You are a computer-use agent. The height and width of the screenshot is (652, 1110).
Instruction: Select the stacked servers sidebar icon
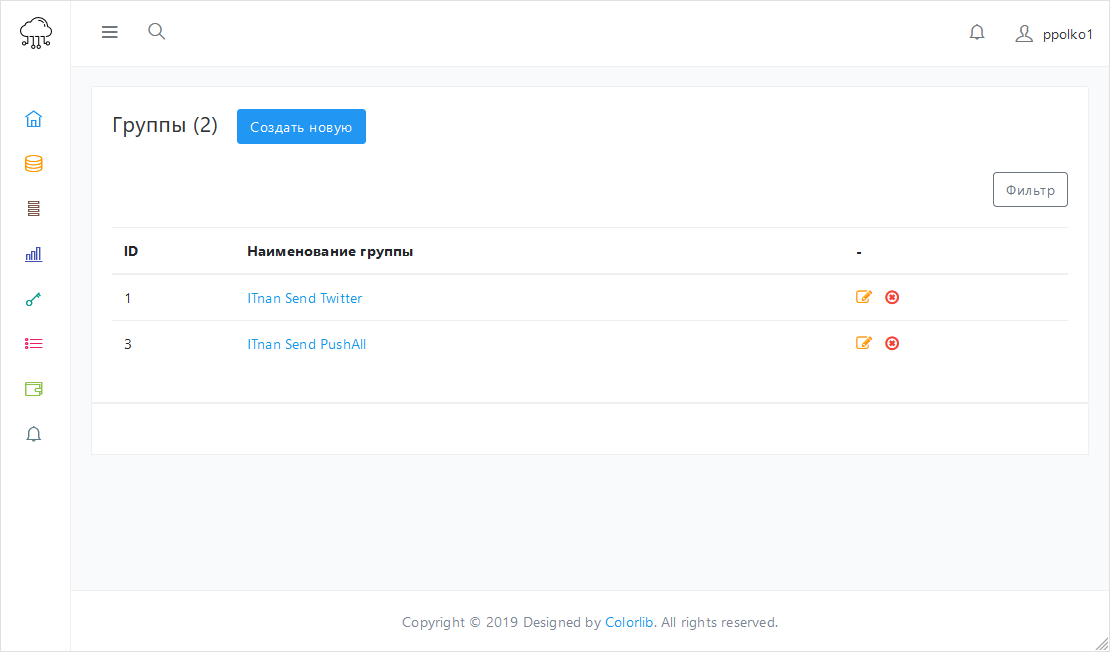tap(34, 209)
